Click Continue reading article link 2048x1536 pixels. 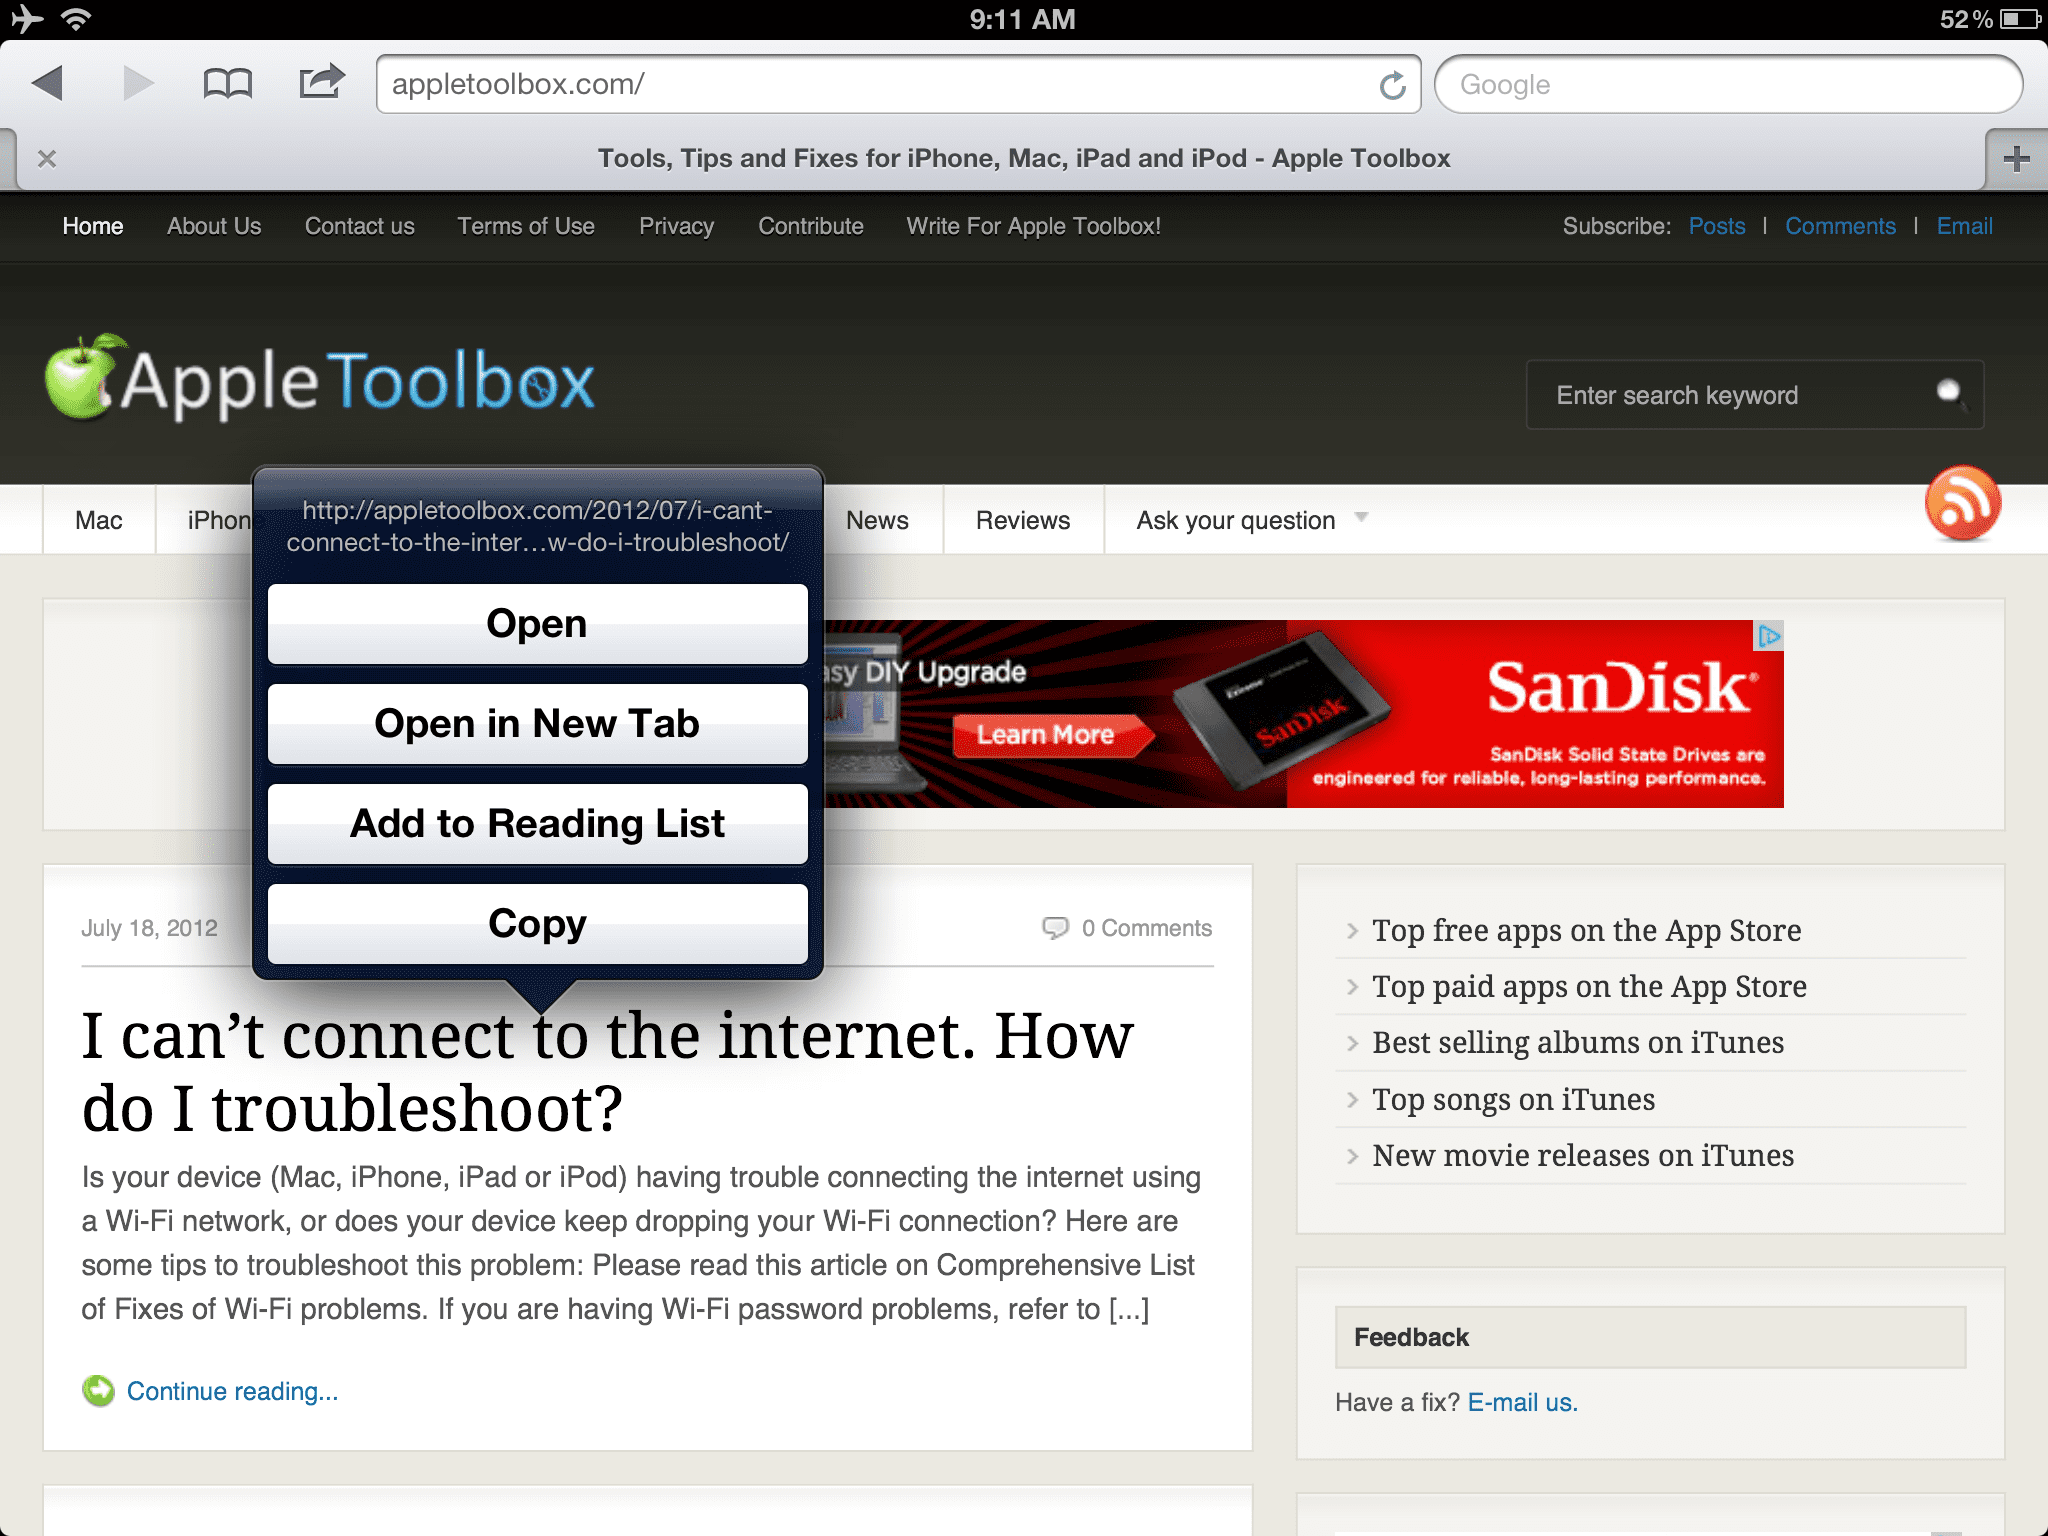click(x=231, y=1391)
